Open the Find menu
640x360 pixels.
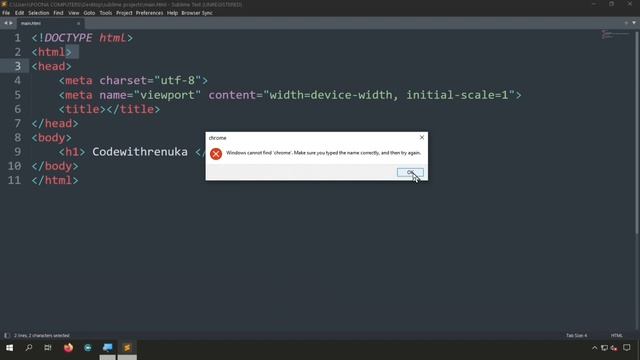coord(58,13)
